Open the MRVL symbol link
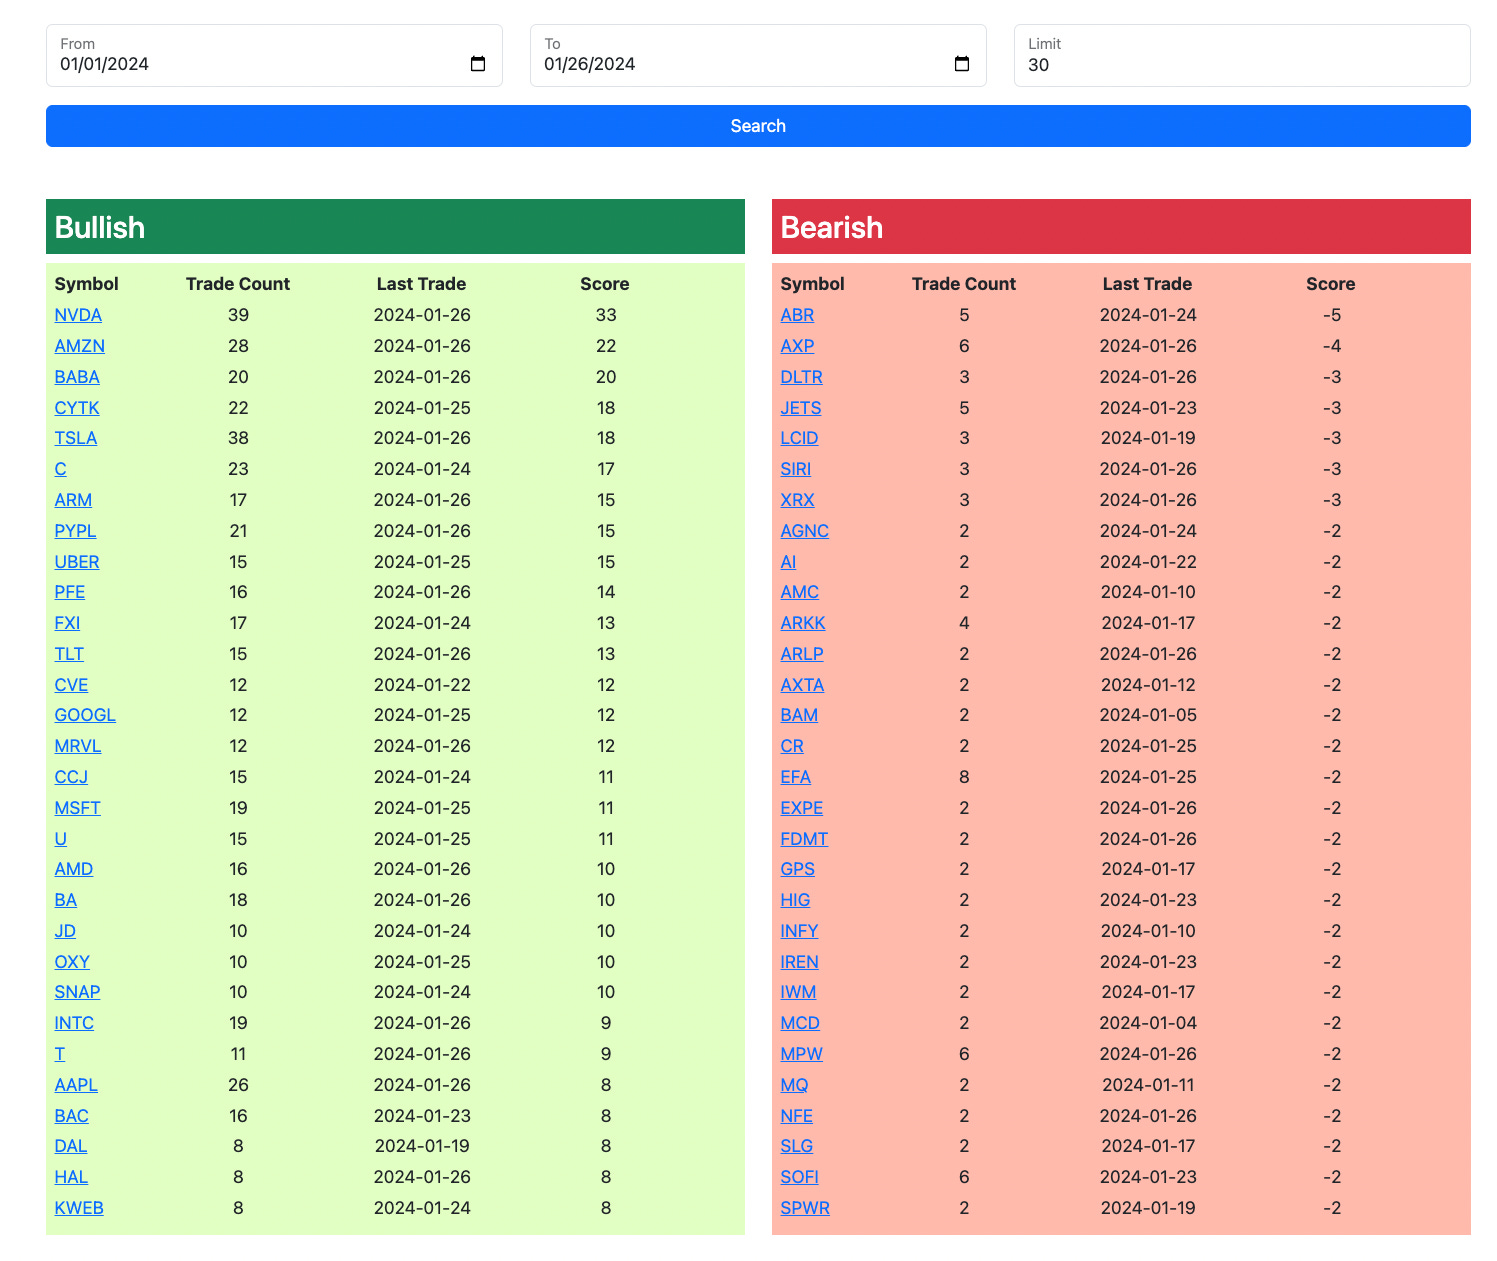Screen dimensions: 1497x1261 coord(78,746)
